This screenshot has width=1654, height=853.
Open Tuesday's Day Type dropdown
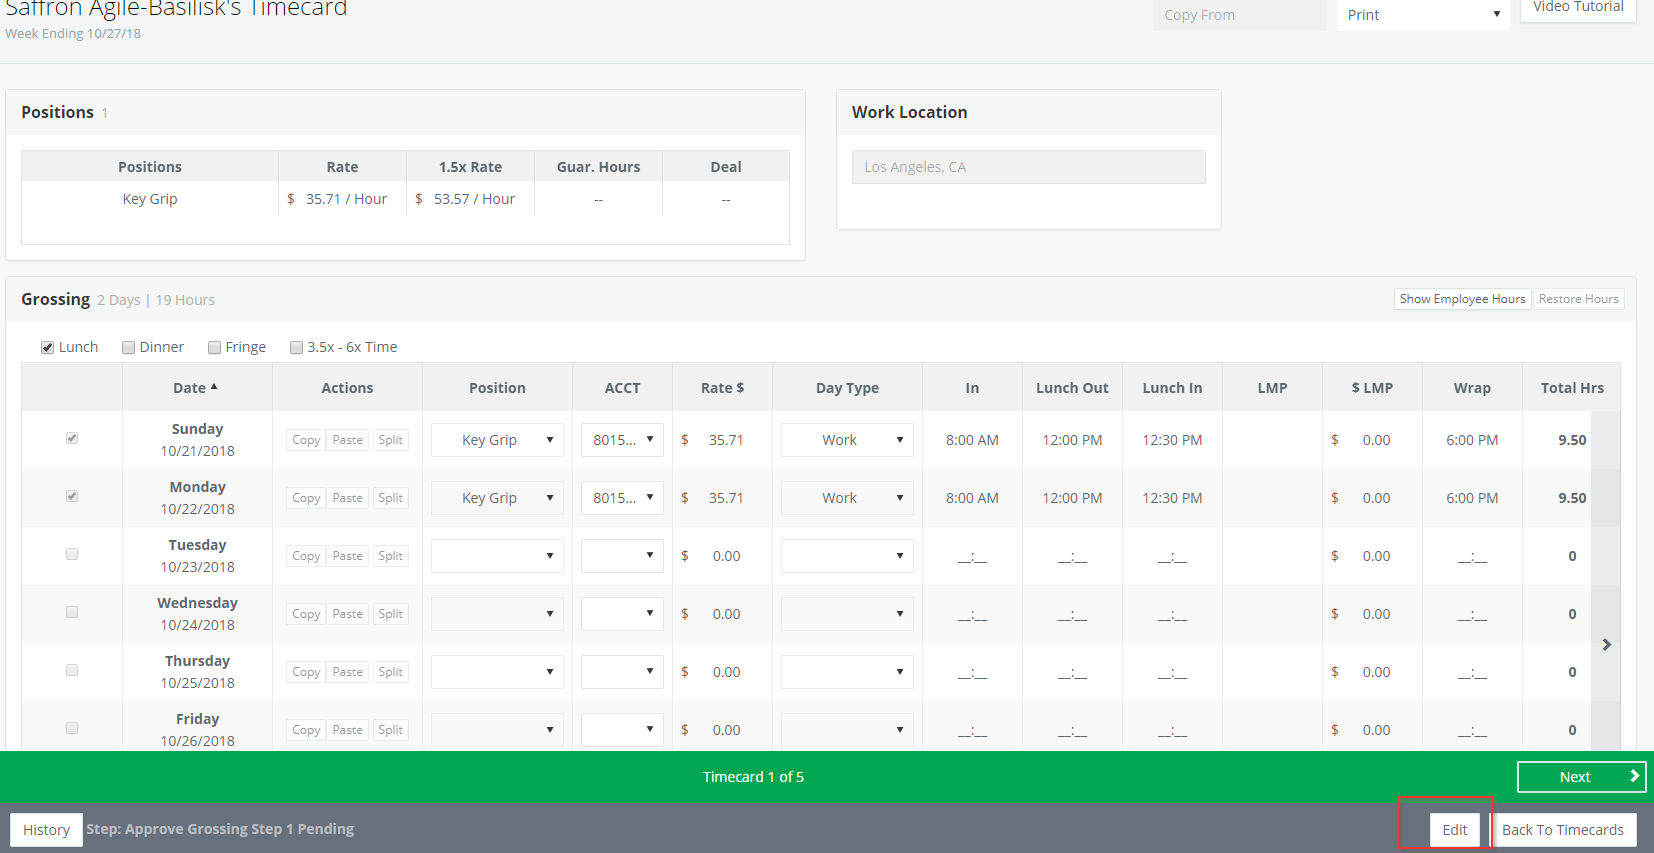click(x=847, y=556)
